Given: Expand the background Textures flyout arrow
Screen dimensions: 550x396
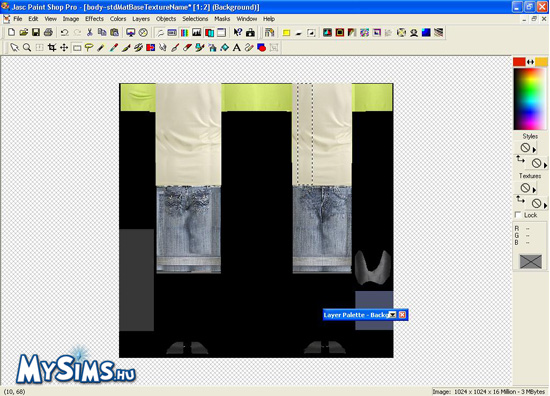Looking at the screenshot, I should click(545, 205).
